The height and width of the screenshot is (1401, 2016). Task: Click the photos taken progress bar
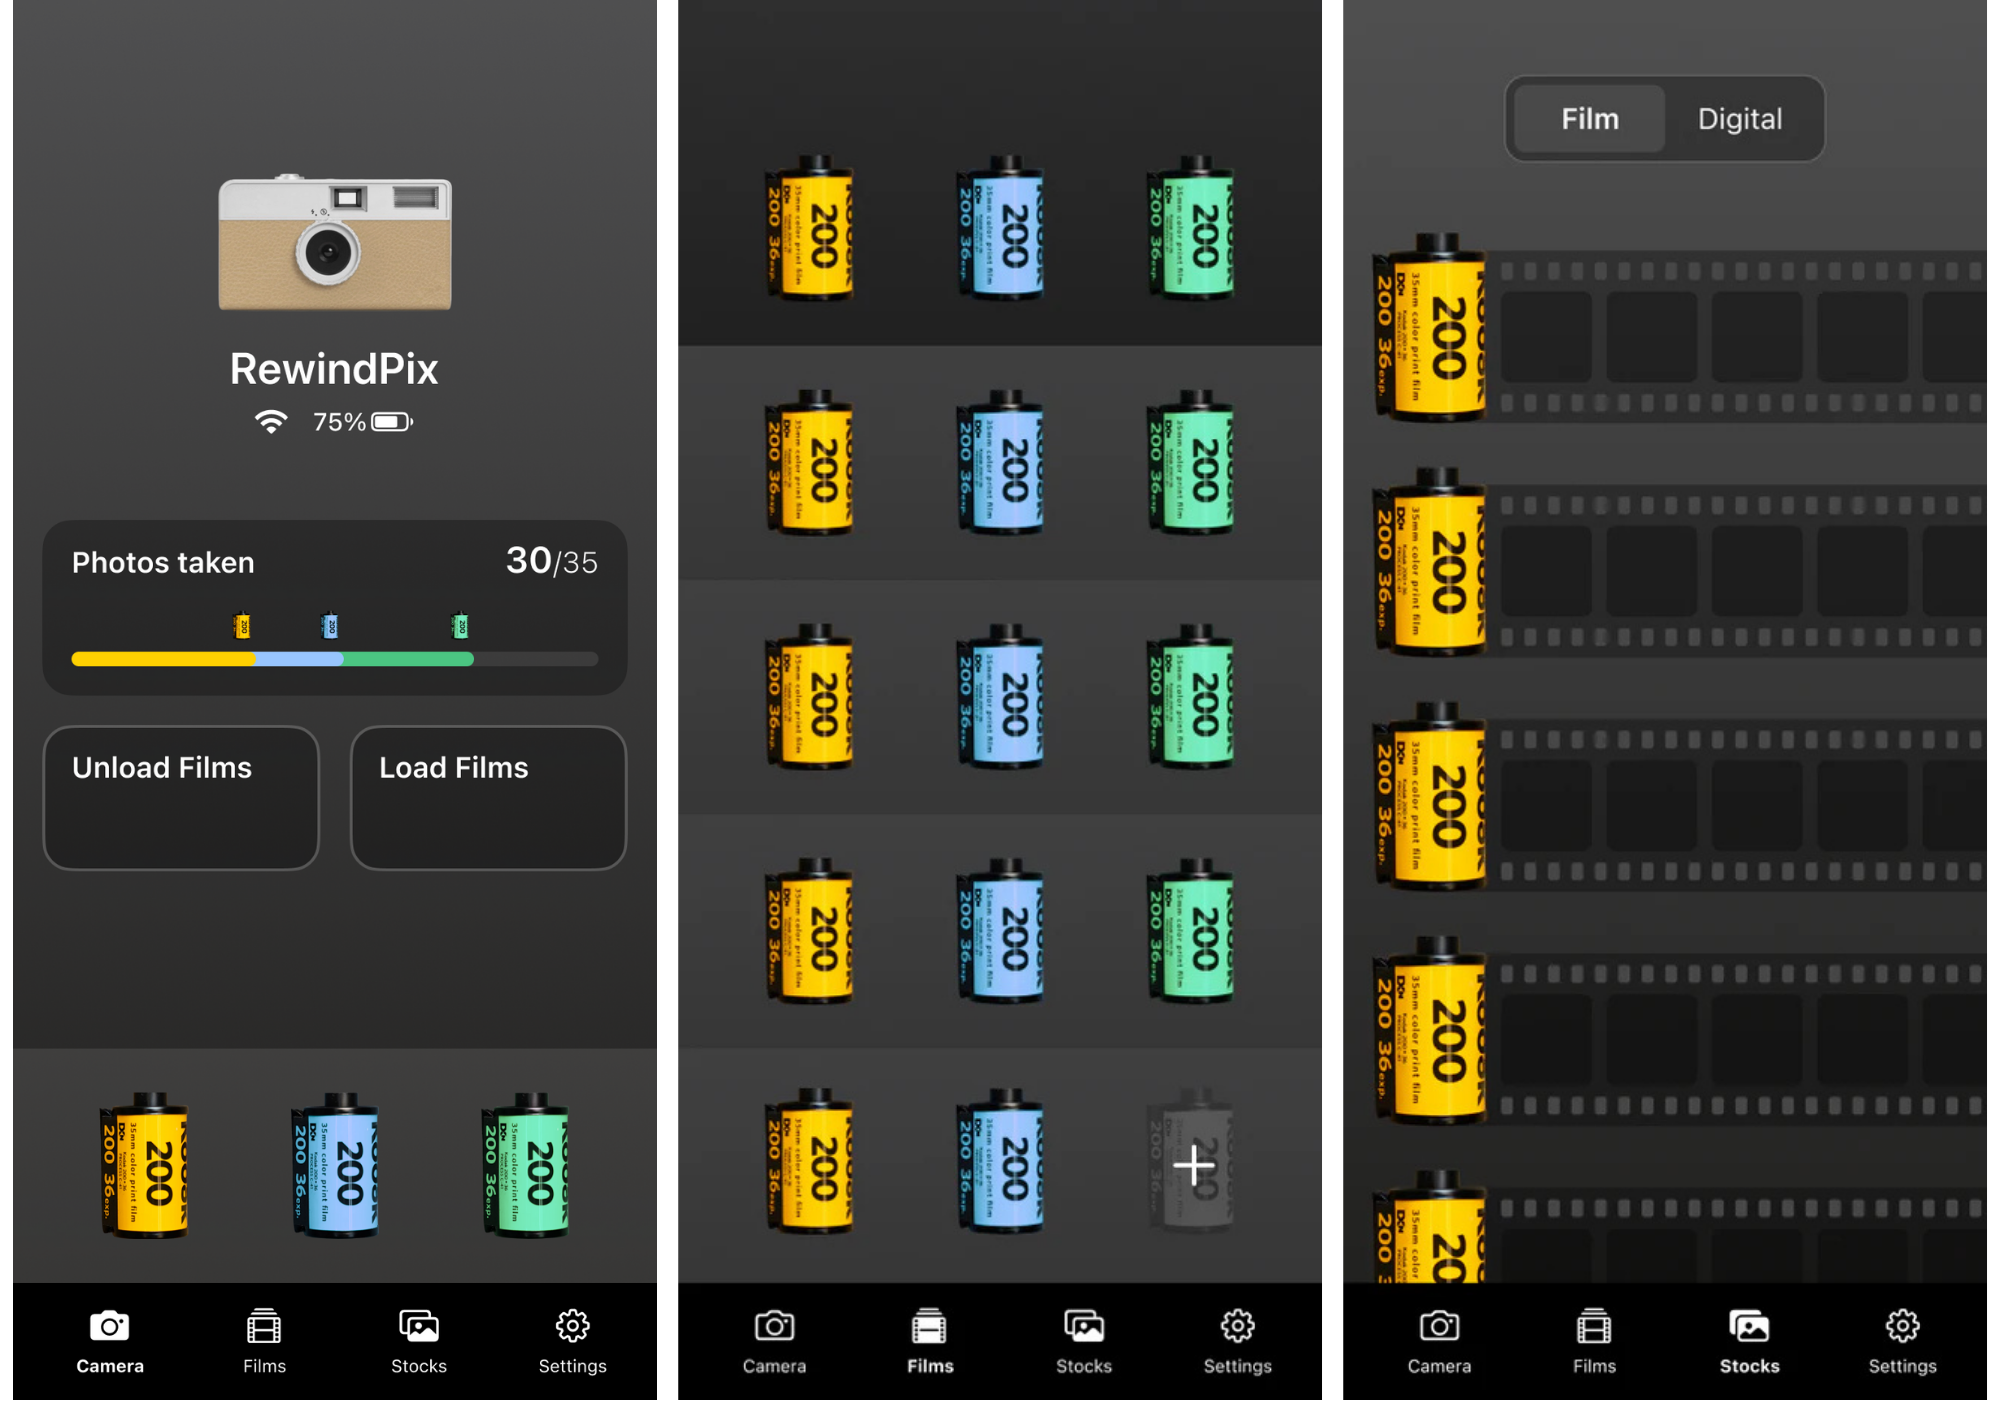point(334,659)
